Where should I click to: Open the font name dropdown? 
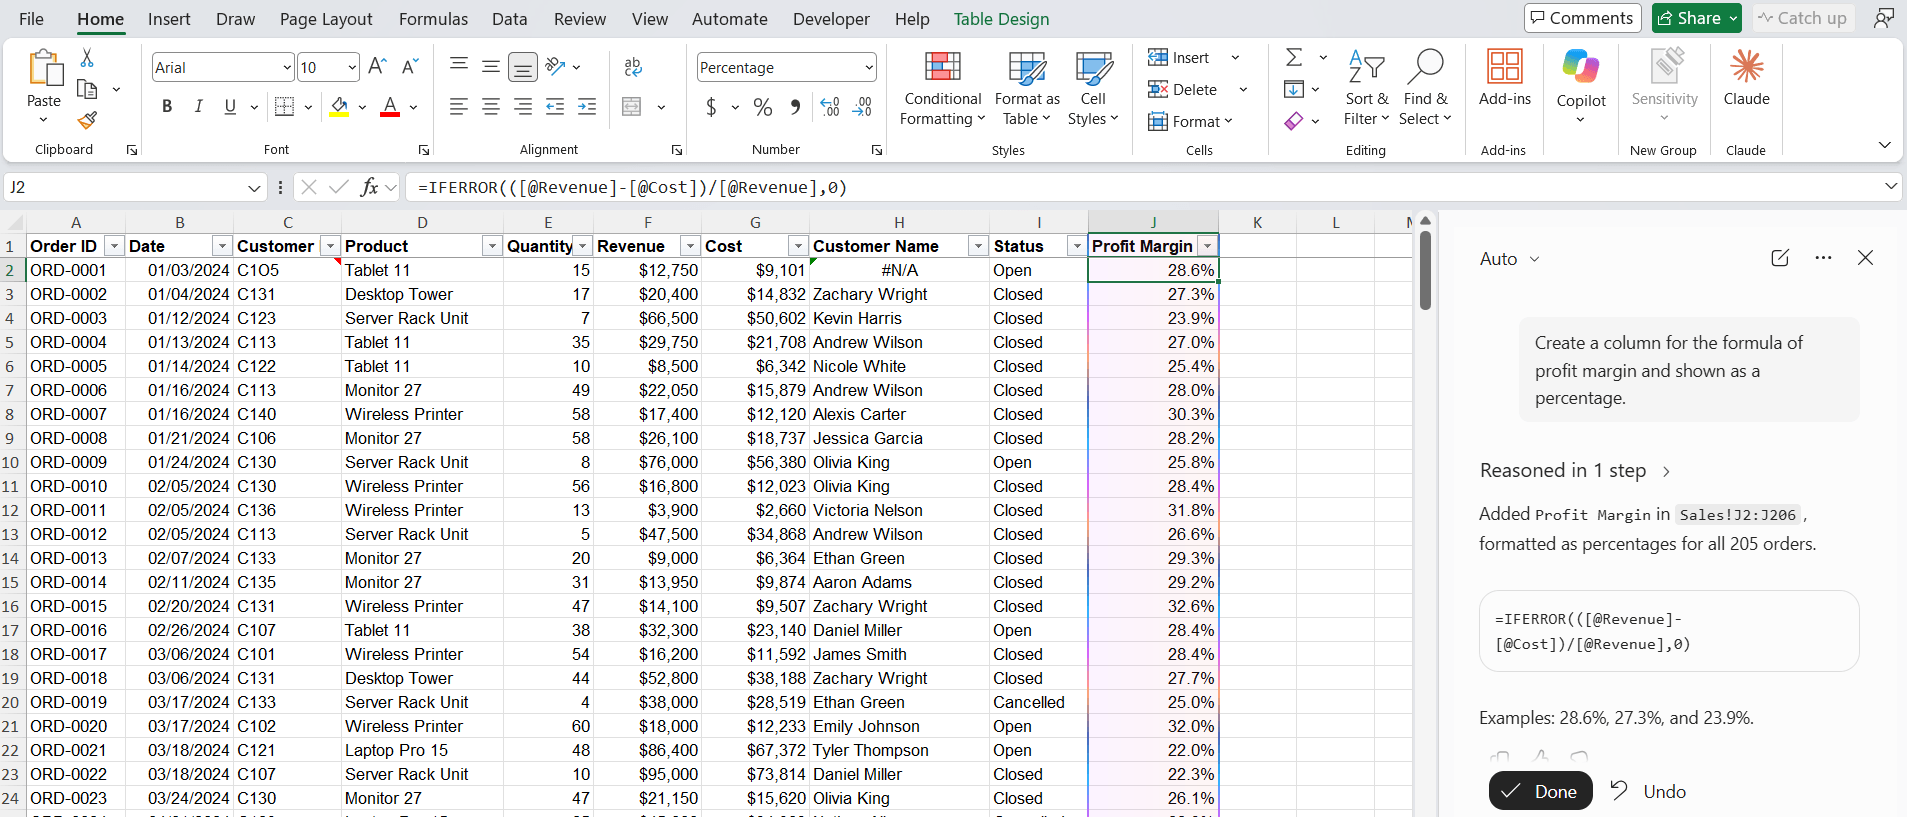click(x=287, y=67)
